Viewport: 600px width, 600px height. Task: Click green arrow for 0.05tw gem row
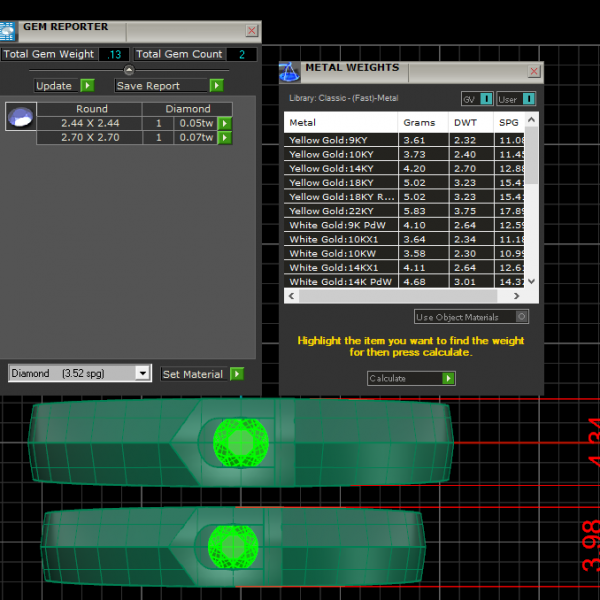(225, 123)
